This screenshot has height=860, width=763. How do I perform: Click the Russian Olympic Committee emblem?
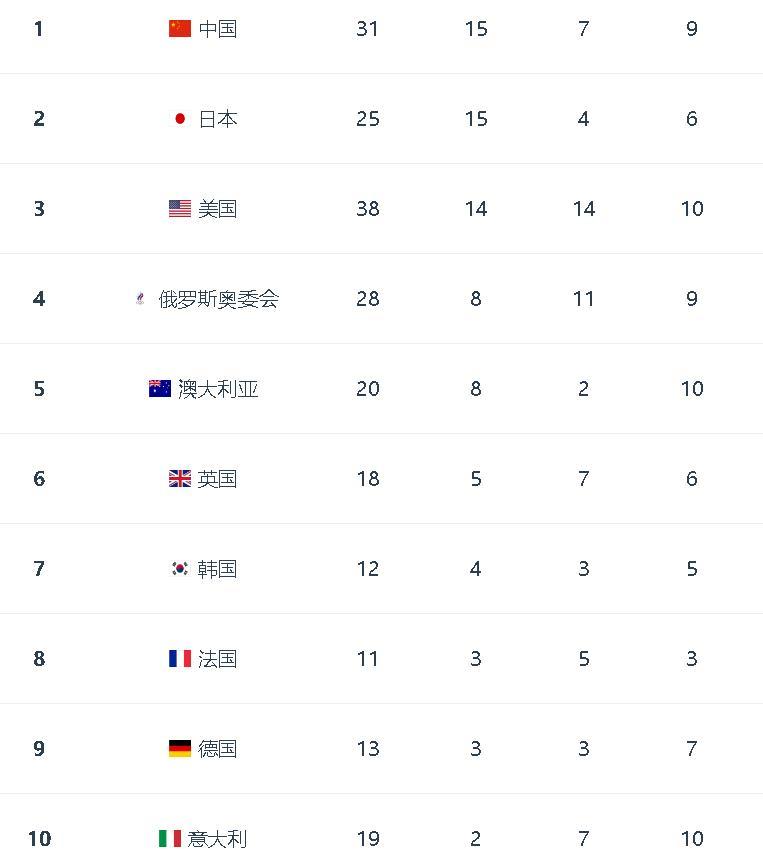click(x=140, y=298)
